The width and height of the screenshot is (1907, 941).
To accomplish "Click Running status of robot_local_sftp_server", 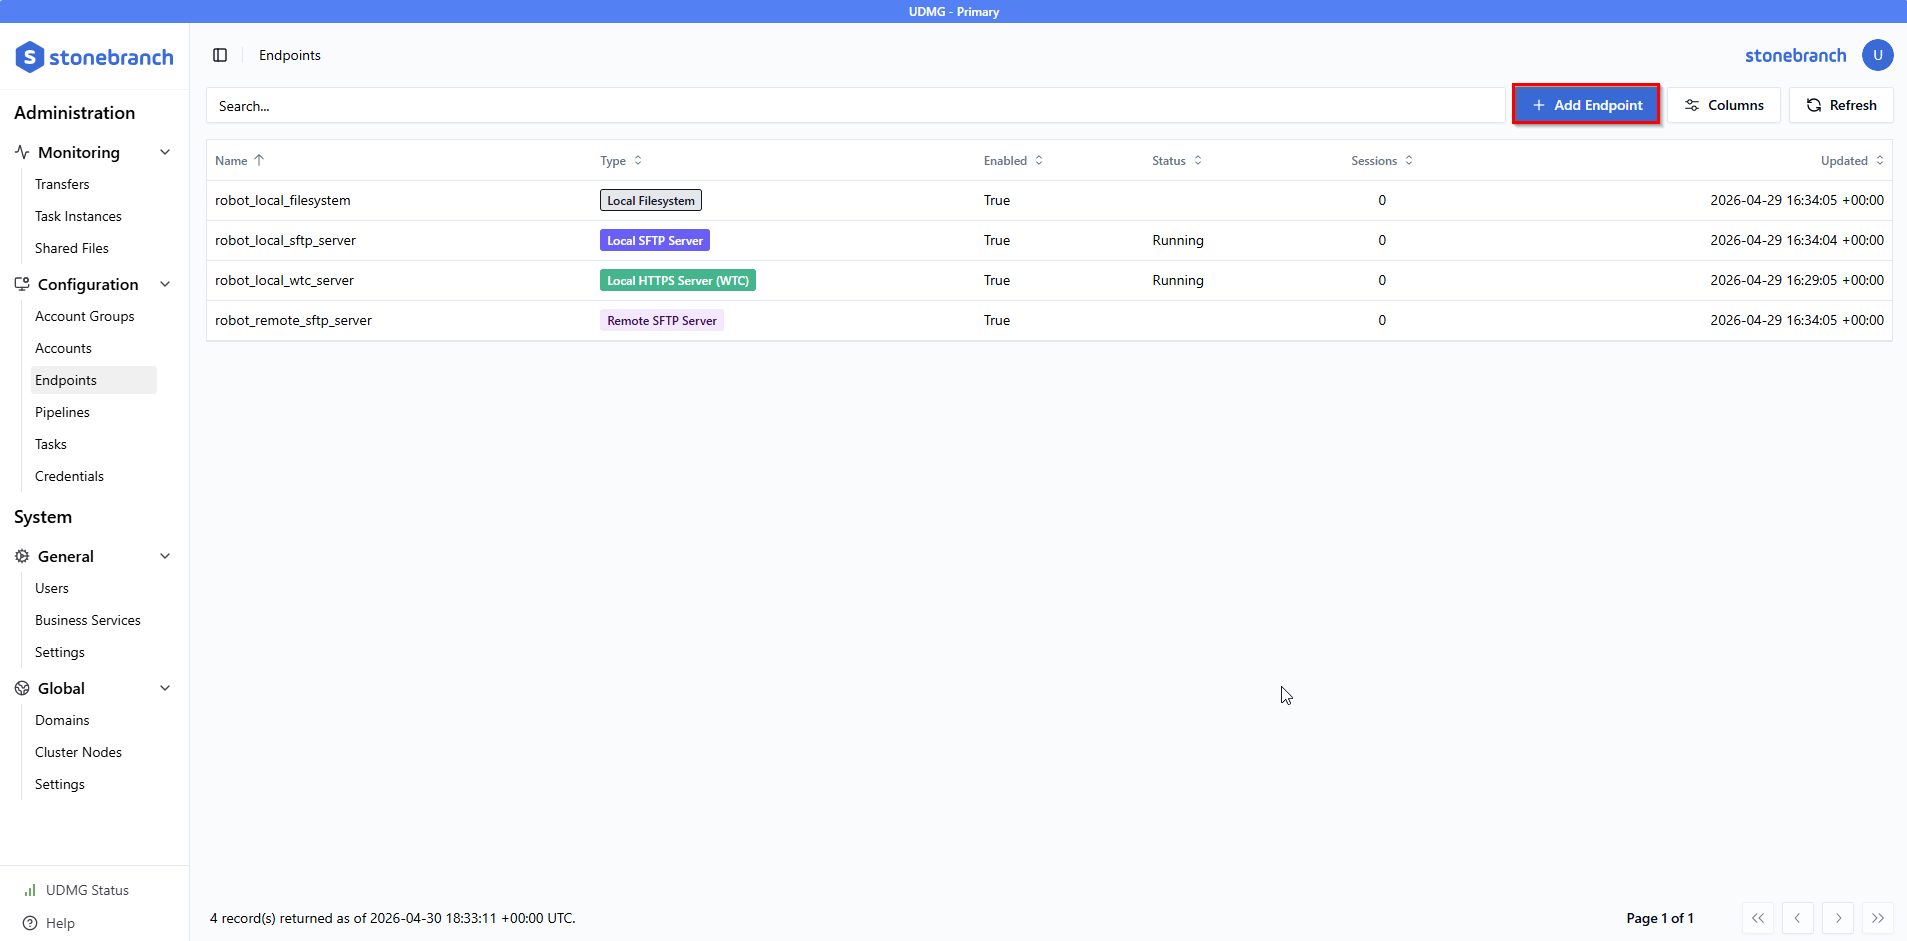I will [1178, 240].
